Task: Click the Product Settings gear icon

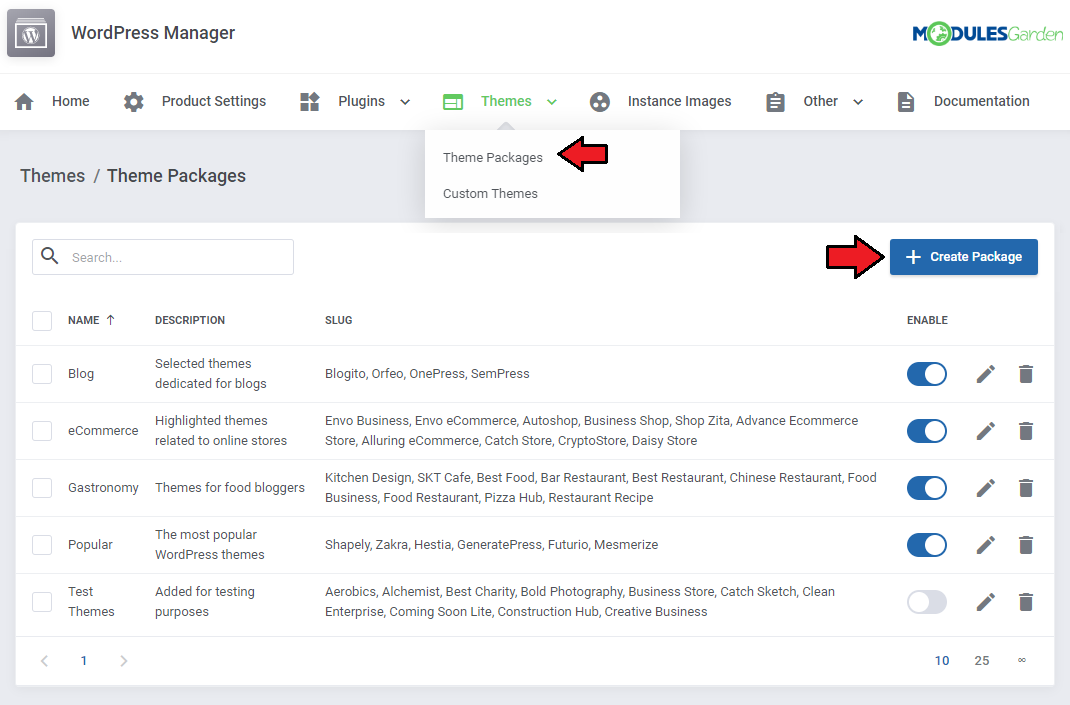Action: [x=134, y=102]
